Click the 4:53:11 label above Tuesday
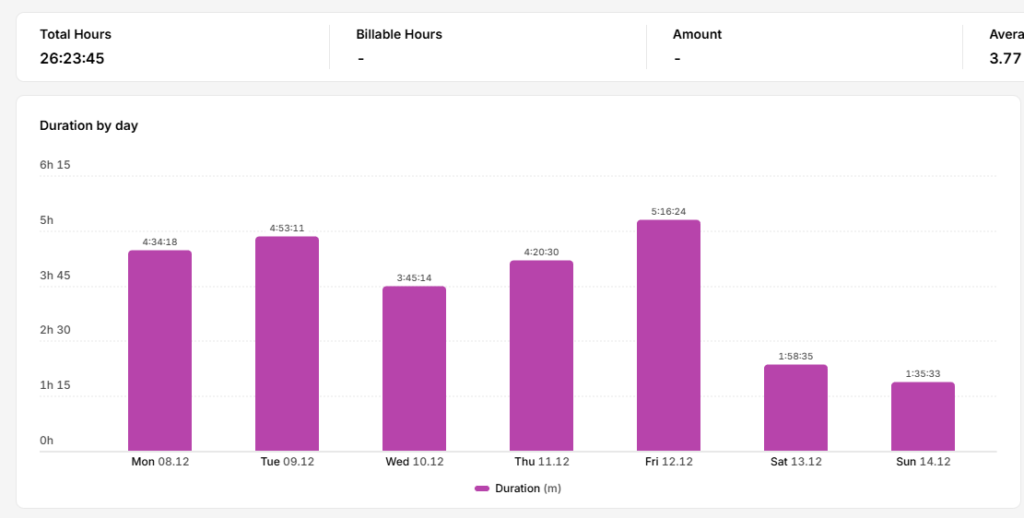1024x518 pixels. click(287, 228)
